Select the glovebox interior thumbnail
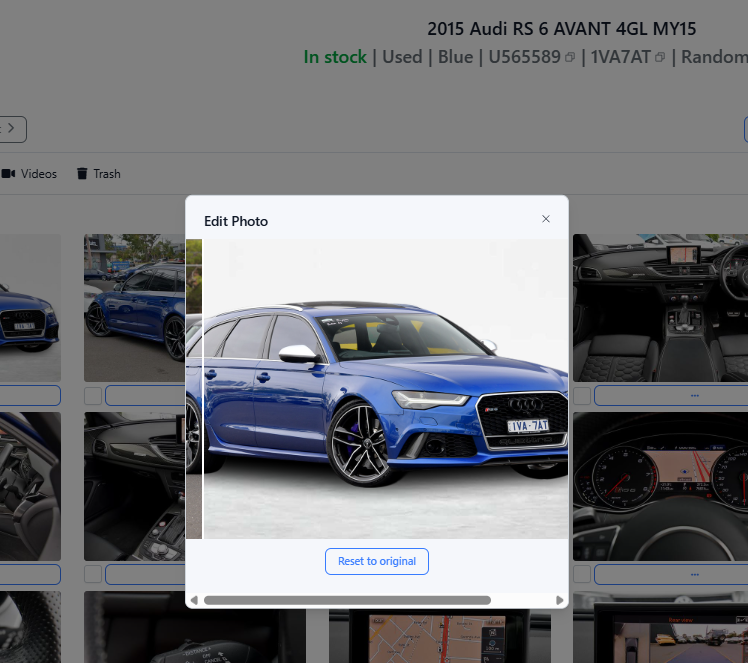 click(x=135, y=486)
